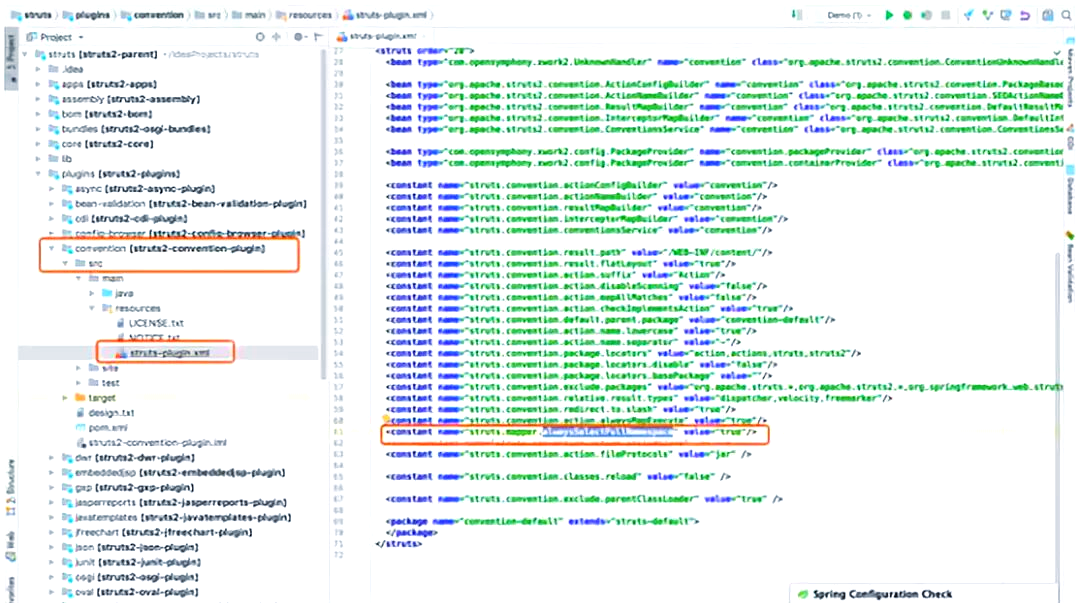
Task: Click the purple undo/revert arrow icon
Action: point(1025,15)
